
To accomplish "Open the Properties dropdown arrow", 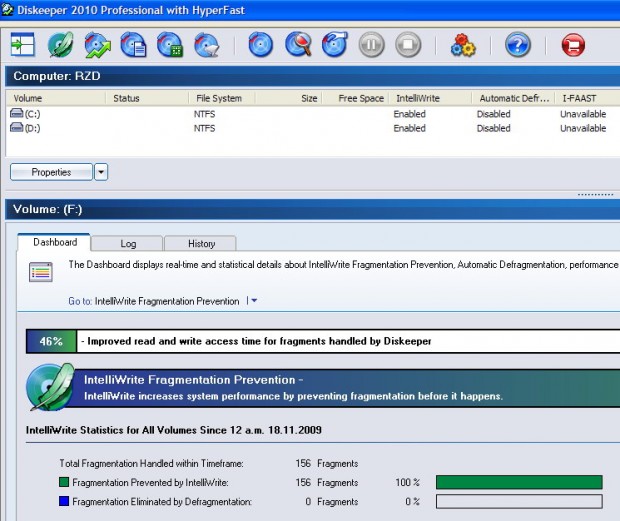I will pyautogui.click(x=101, y=172).
